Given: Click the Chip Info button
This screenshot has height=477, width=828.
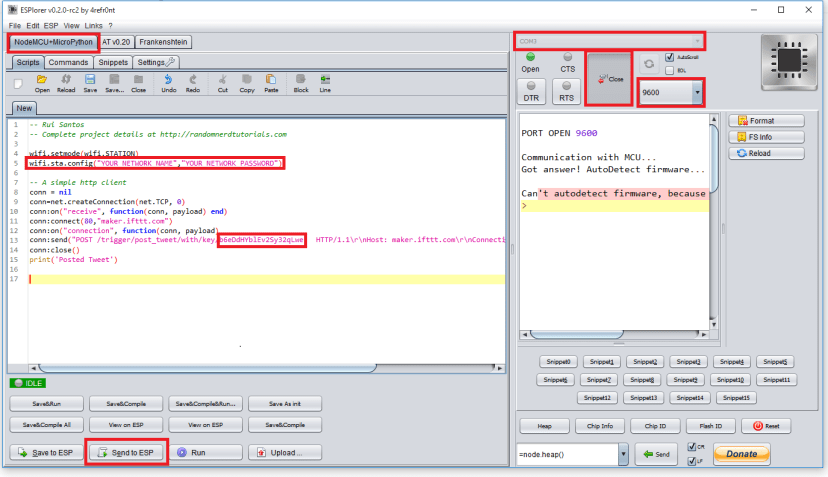Looking at the screenshot, I should (x=600, y=426).
